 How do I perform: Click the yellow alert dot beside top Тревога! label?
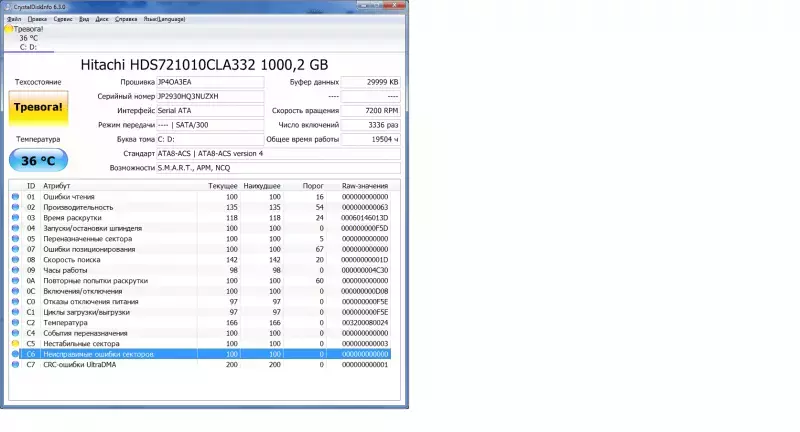pyautogui.click(x=9, y=29)
